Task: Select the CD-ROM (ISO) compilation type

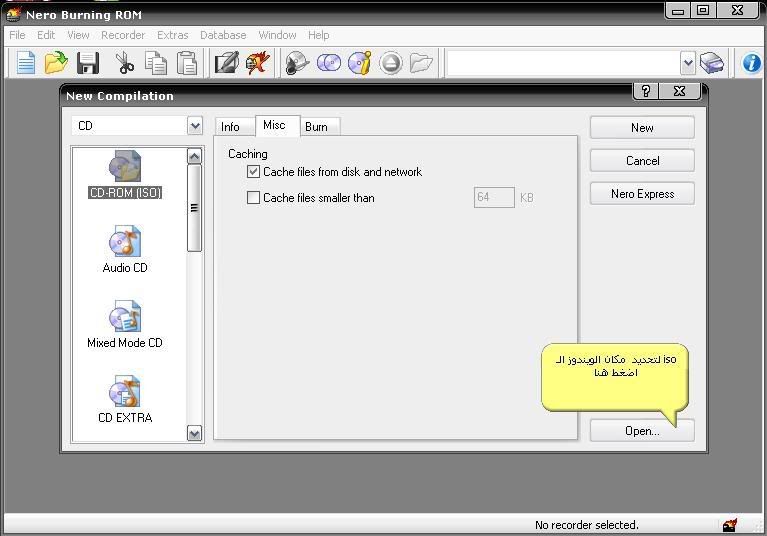Action: coord(125,175)
